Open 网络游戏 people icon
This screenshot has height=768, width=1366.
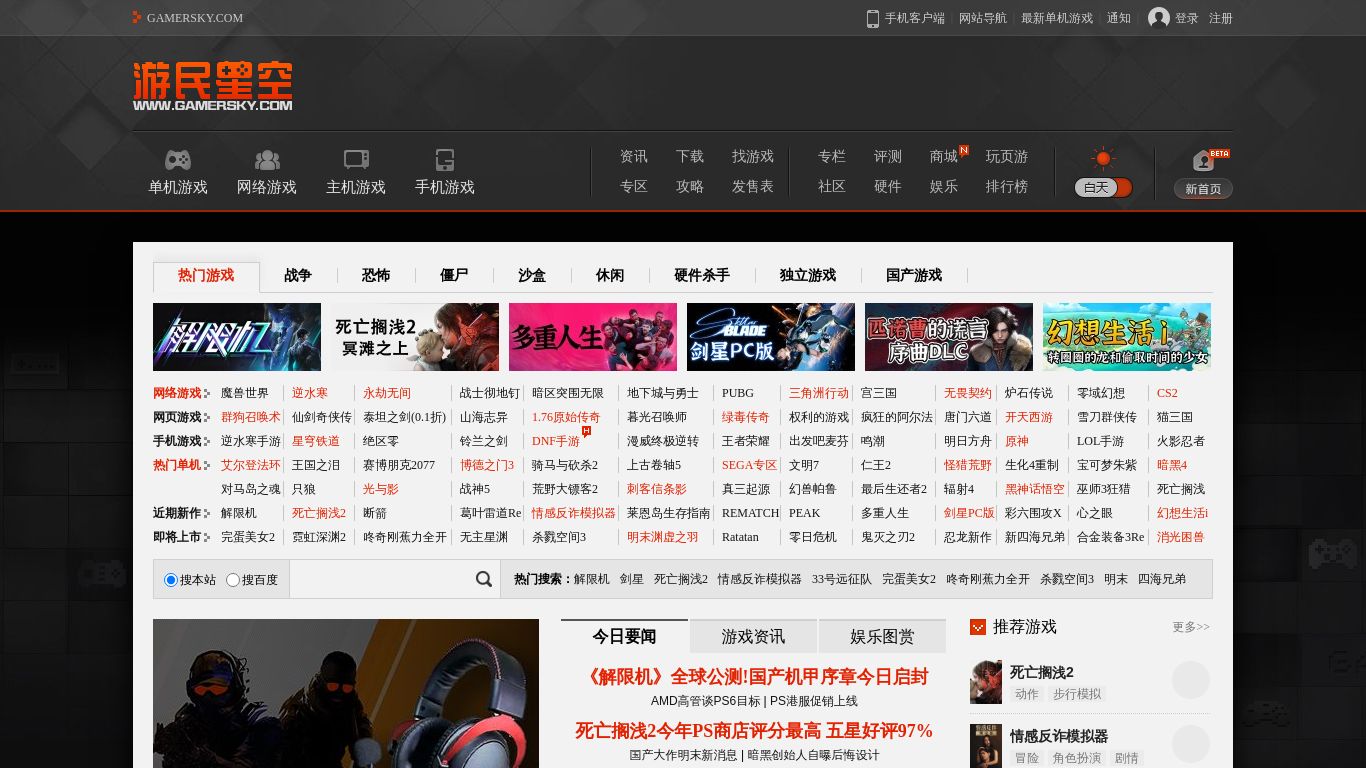pos(267,160)
